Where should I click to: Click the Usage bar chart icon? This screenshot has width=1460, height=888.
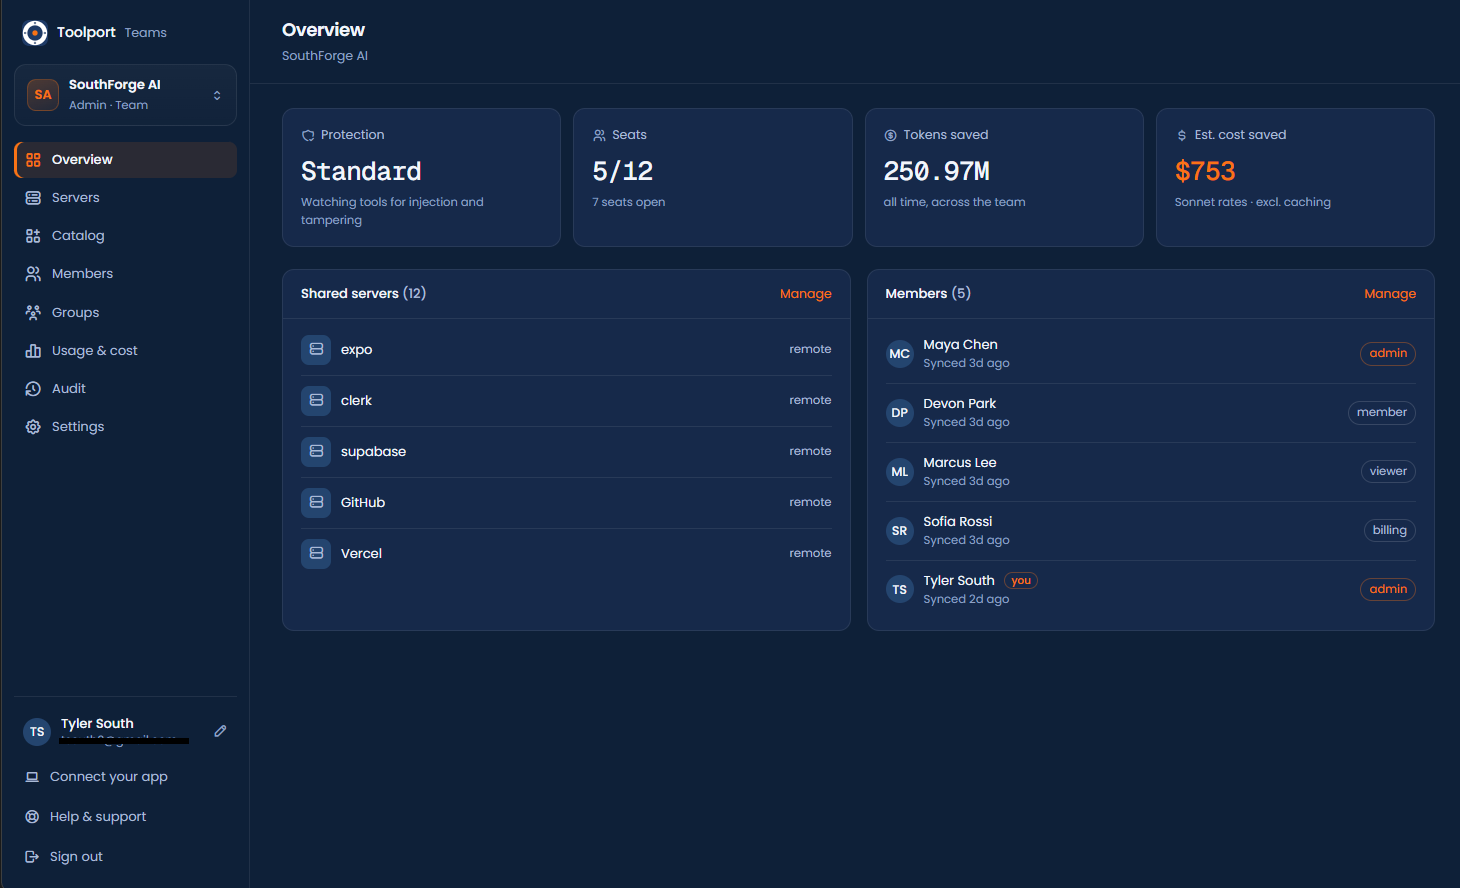click(x=33, y=351)
